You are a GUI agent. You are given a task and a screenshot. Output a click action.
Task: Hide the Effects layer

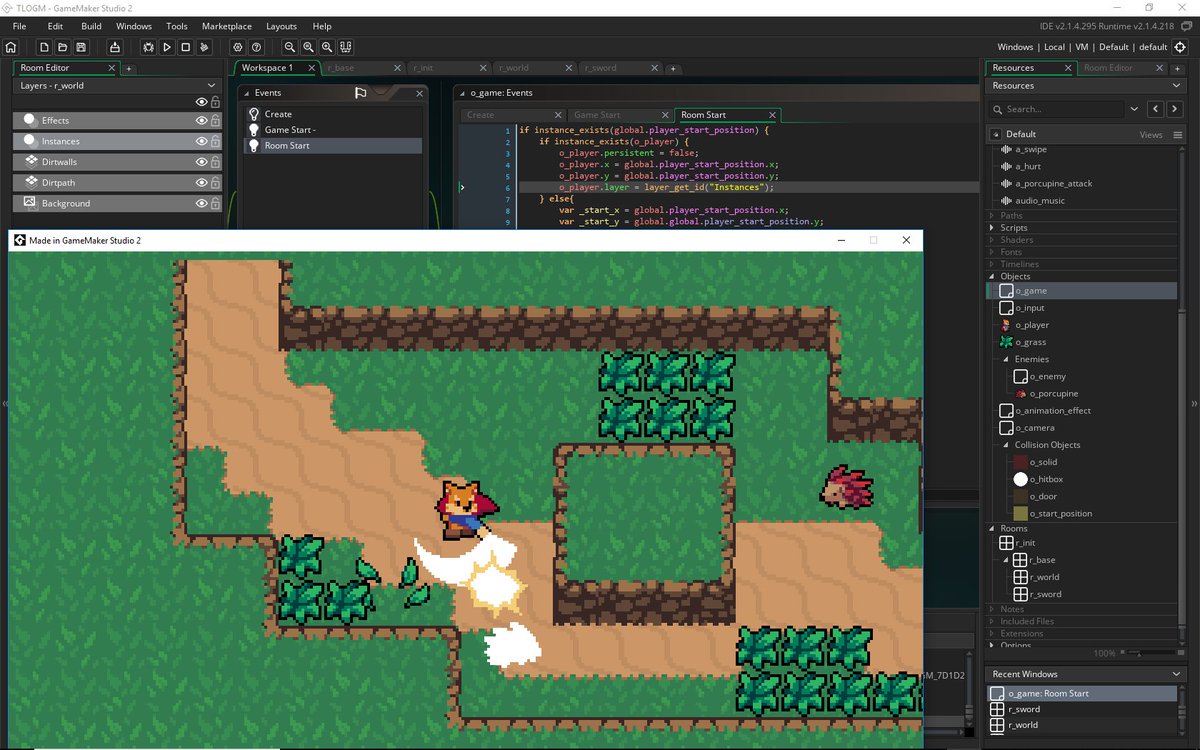pos(202,120)
